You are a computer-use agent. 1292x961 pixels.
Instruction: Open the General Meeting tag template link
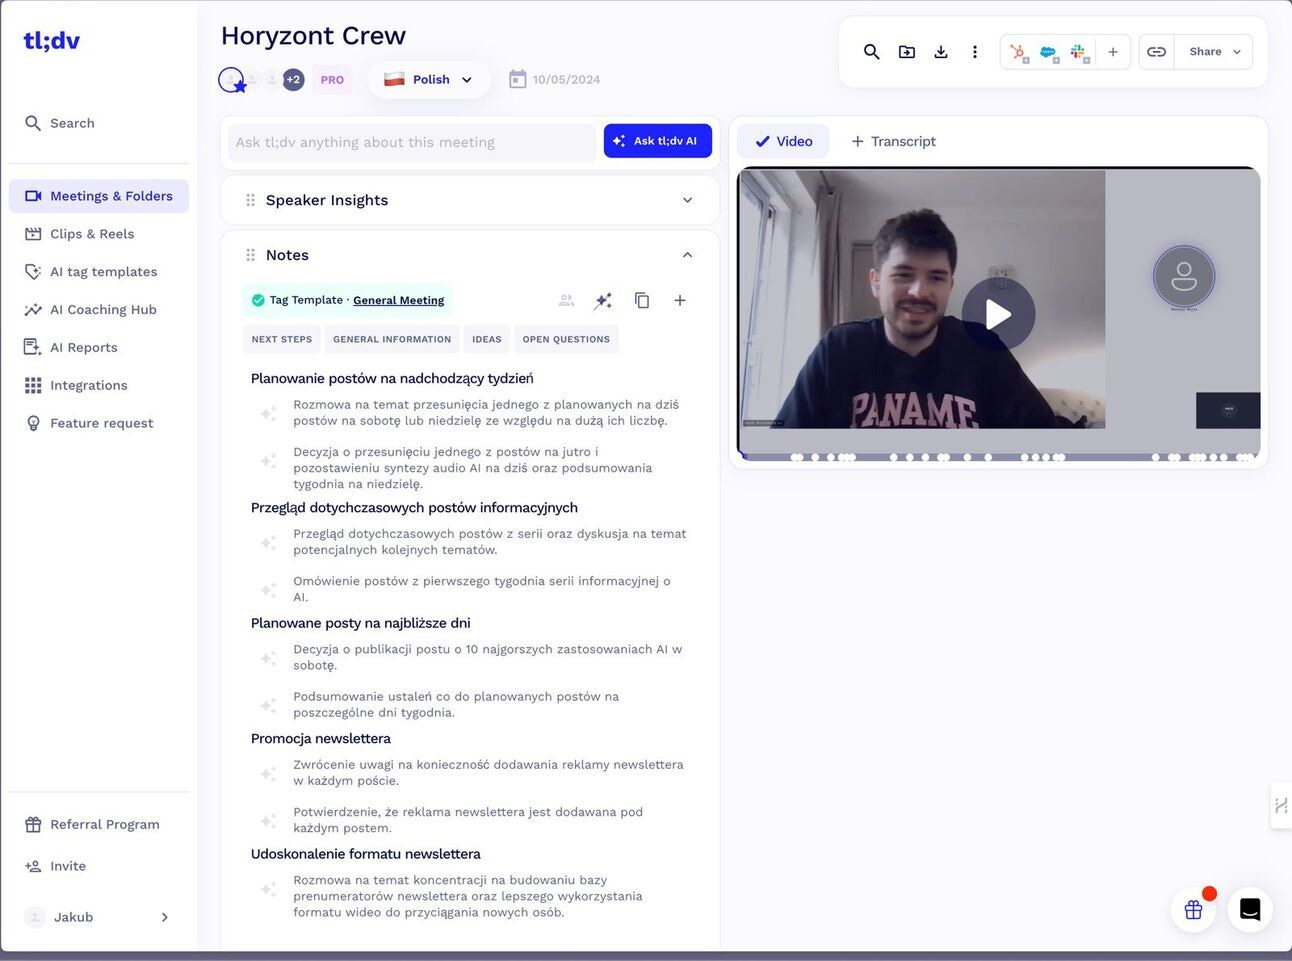398,300
